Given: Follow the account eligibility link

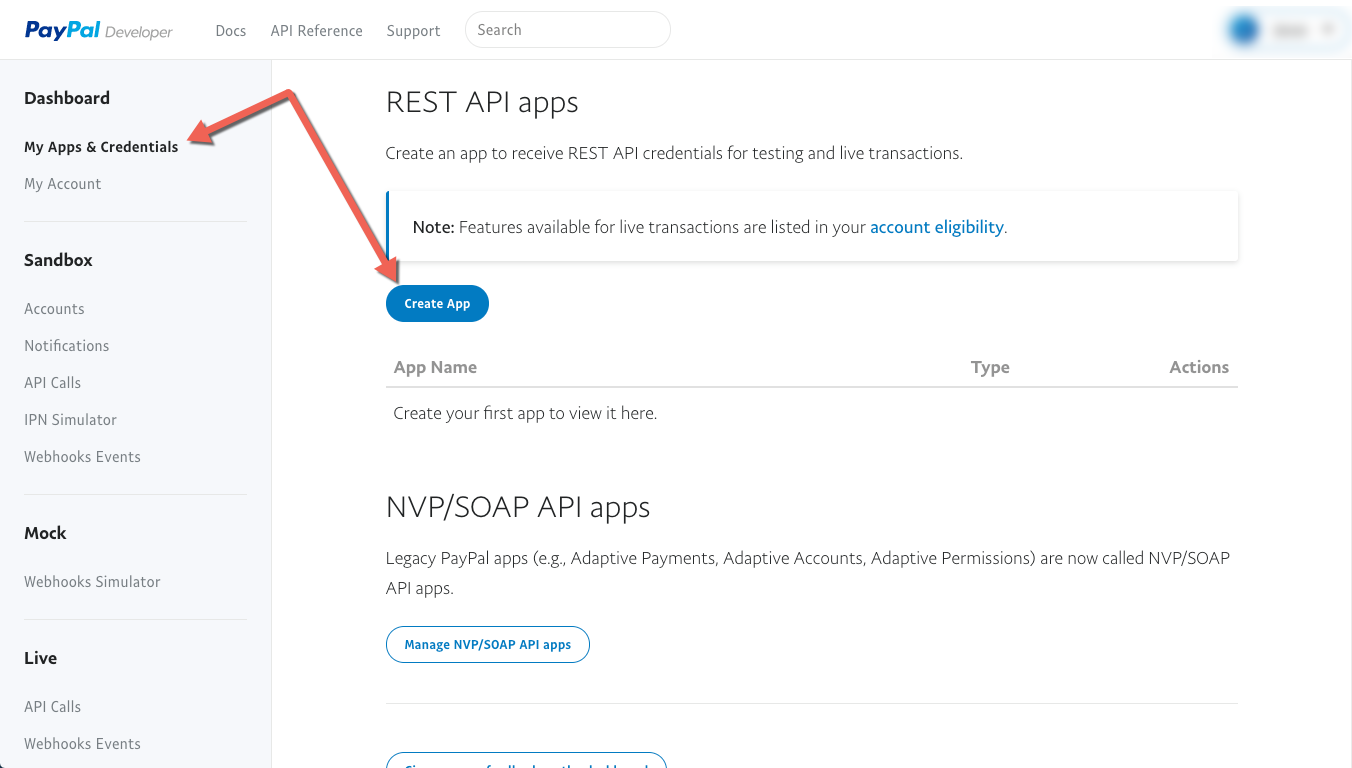Looking at the screenshot, I should point(936,227).
